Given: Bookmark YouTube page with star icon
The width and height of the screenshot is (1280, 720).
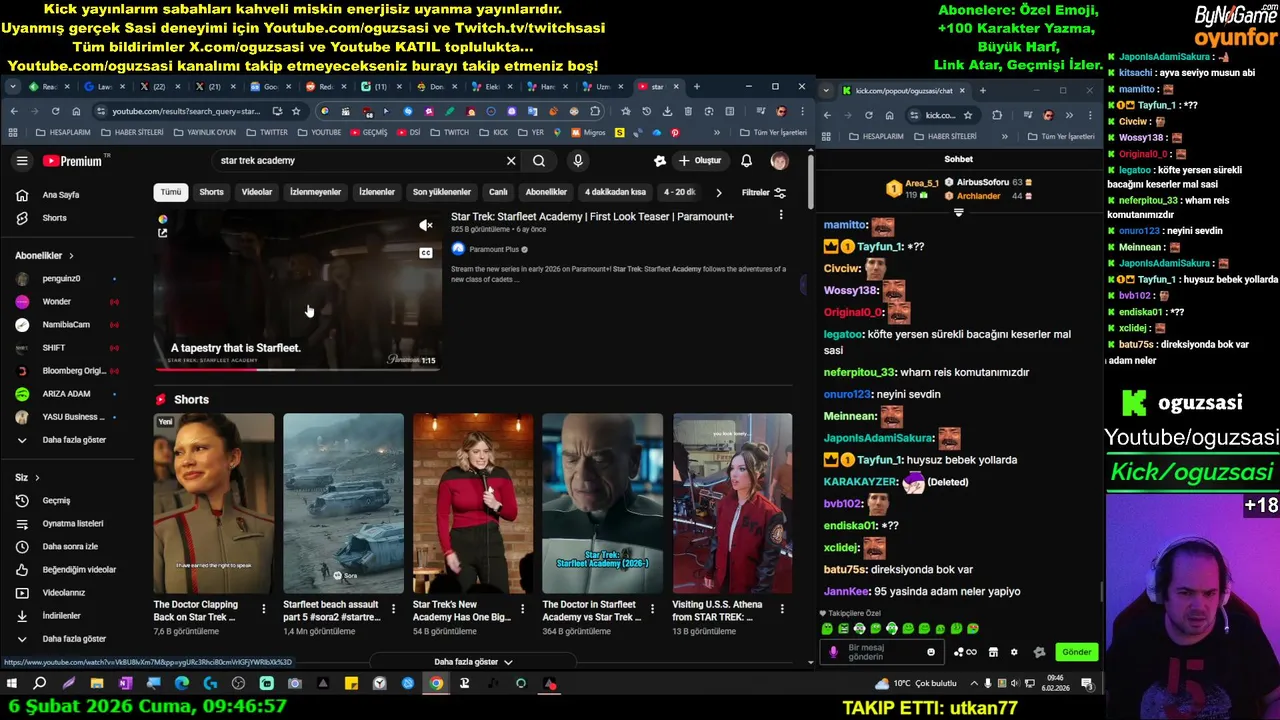Looking at the screenshot, I should point(296,111).
